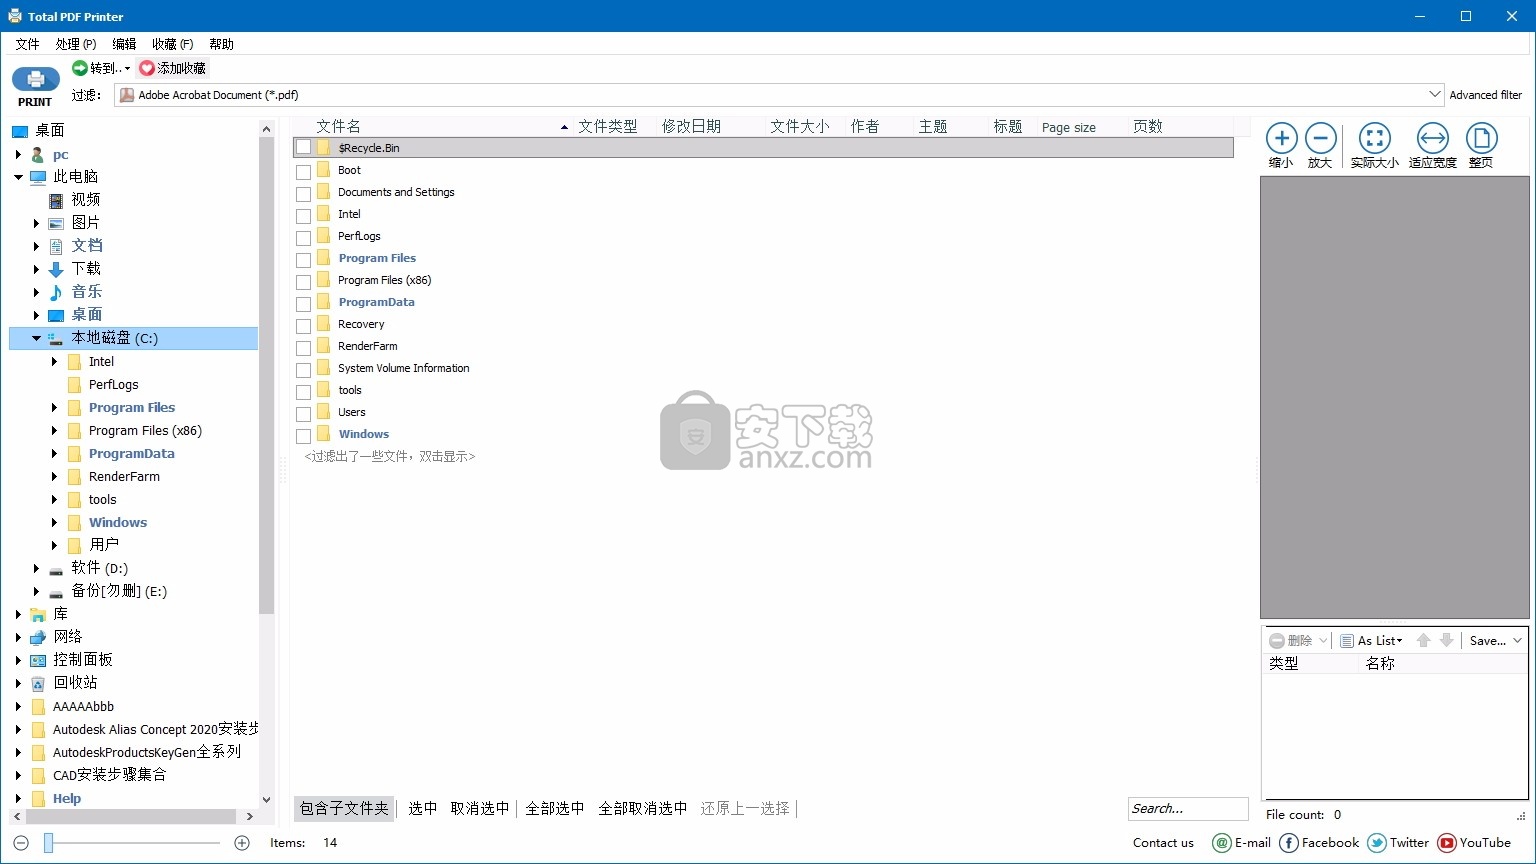Select the 库 libraries icon
This screenshot has width=1536, height=864.
(x=38, y=614)
